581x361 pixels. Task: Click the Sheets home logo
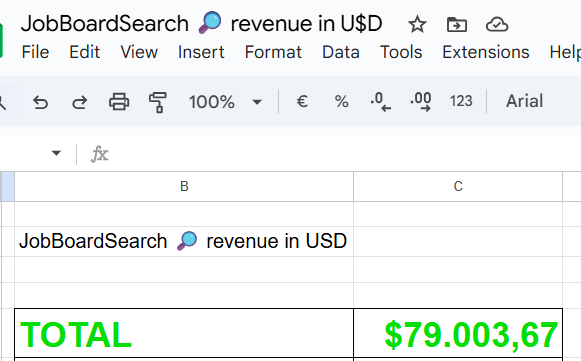click(x=1, y=40)
